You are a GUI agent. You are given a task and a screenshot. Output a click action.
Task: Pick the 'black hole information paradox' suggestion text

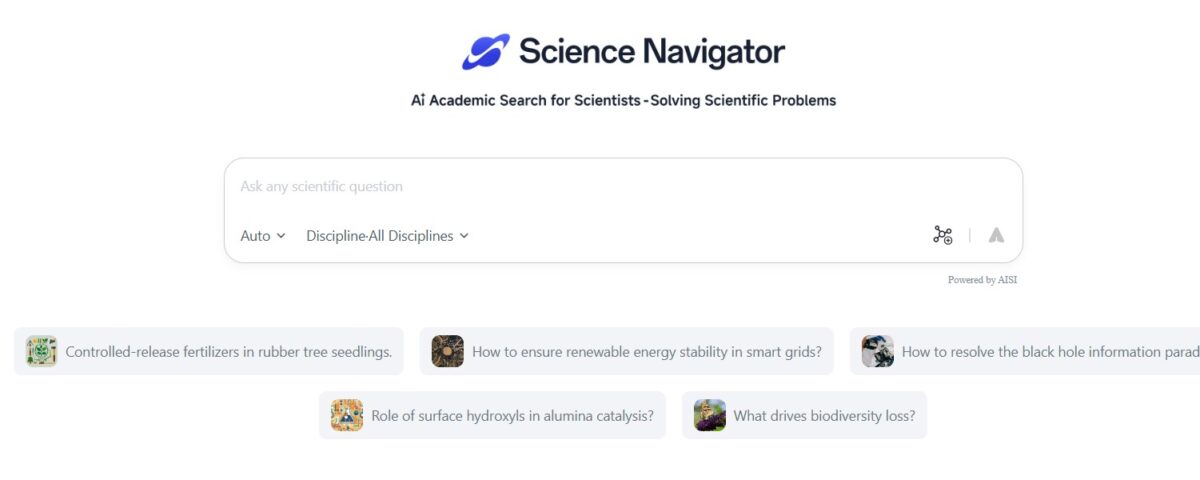tap(1050, 352)
